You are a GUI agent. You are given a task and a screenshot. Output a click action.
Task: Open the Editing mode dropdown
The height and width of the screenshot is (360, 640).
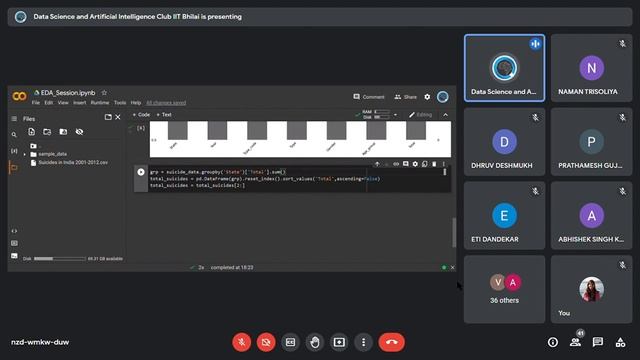(420, 115)
